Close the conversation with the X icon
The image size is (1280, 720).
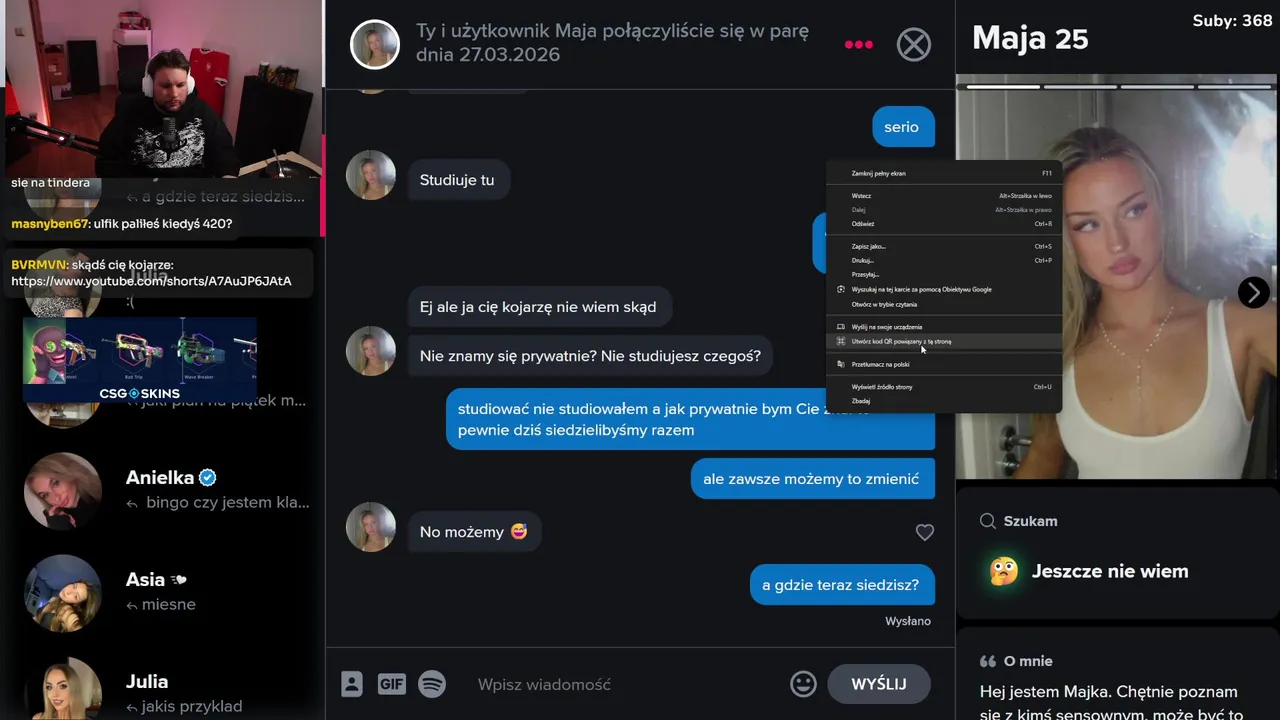tap(913, 44)
